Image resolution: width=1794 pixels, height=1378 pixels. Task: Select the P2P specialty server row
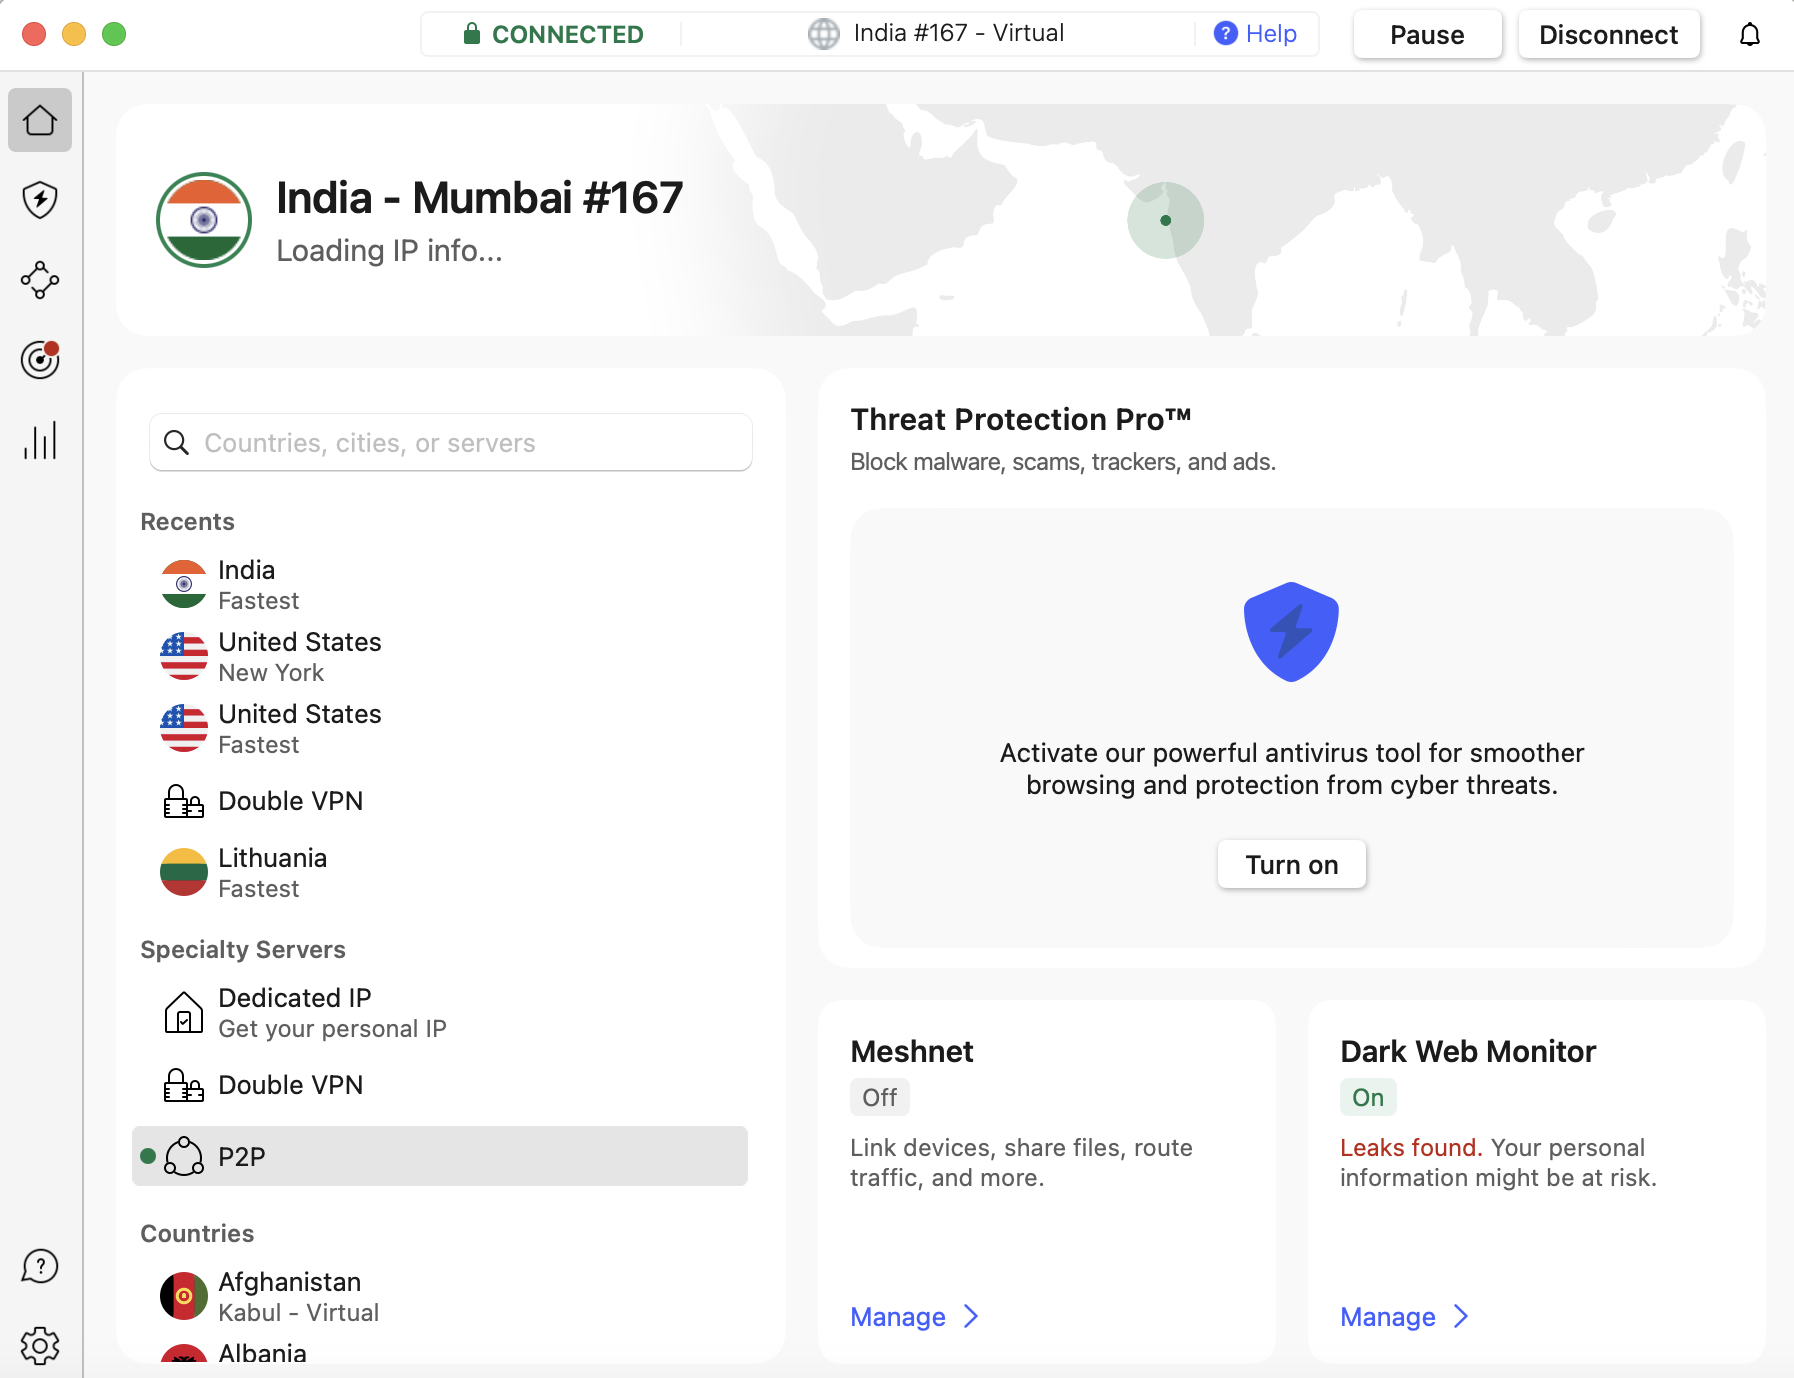click(x=440, y=1156)
